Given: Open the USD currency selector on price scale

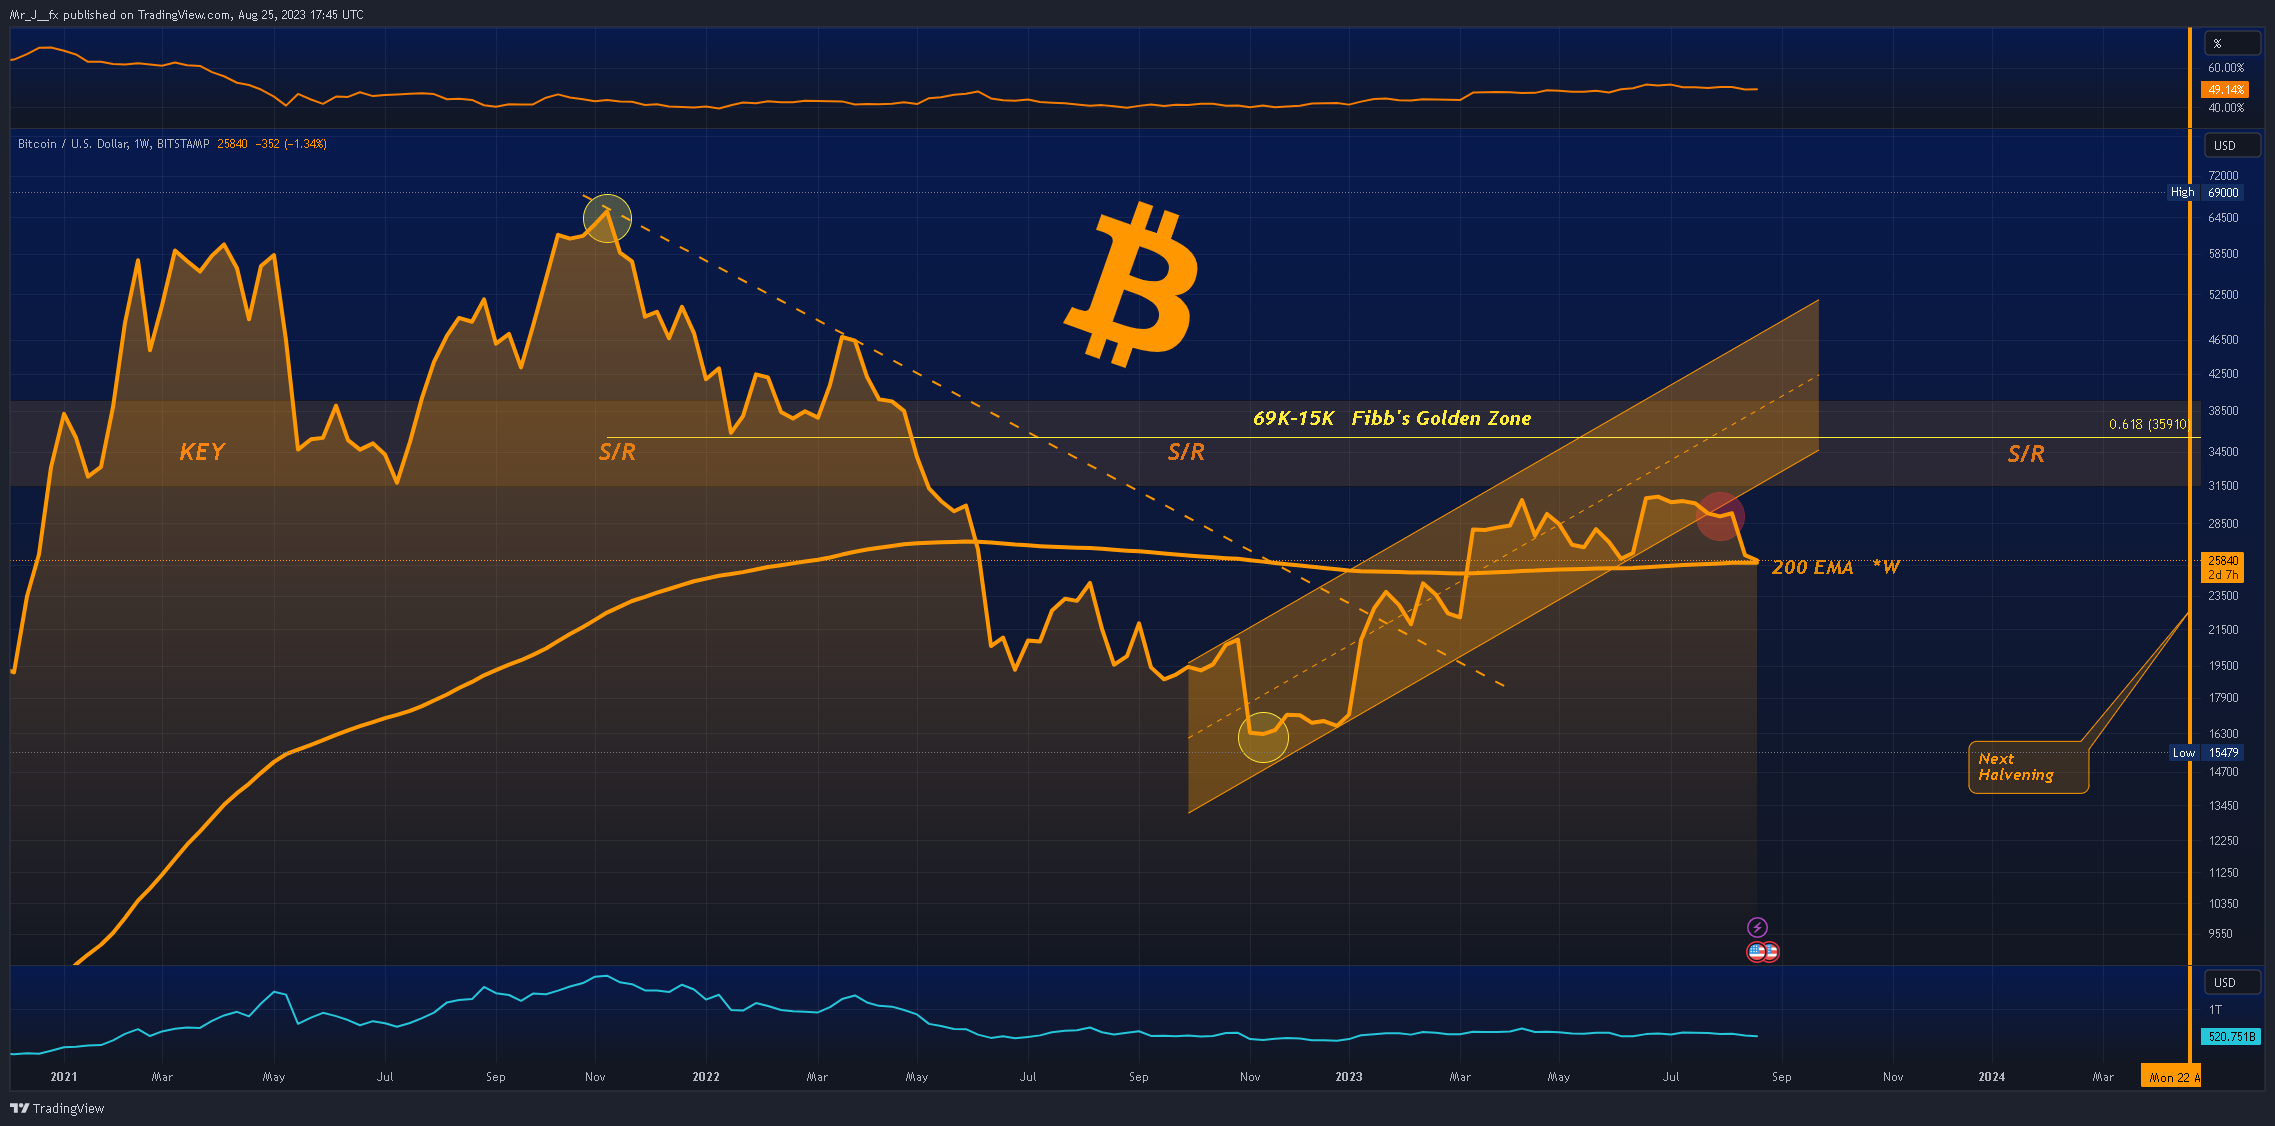Looking at the screenshot, I should point(2232,145).
